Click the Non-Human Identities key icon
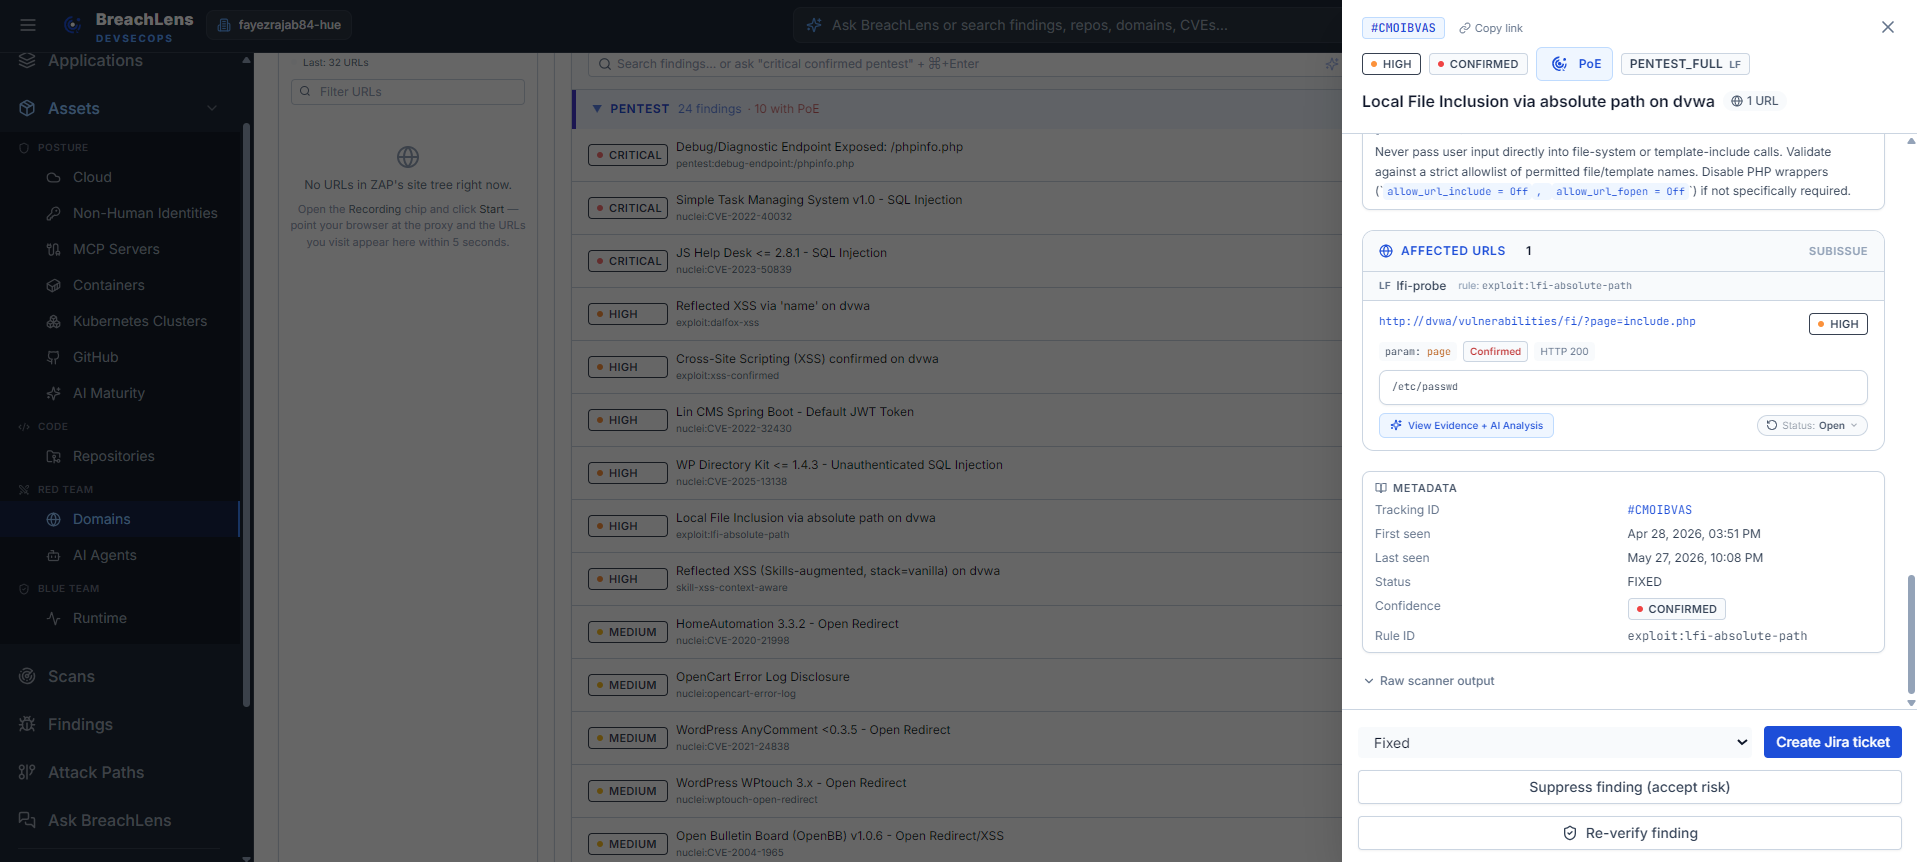 (x=54, y=213)
